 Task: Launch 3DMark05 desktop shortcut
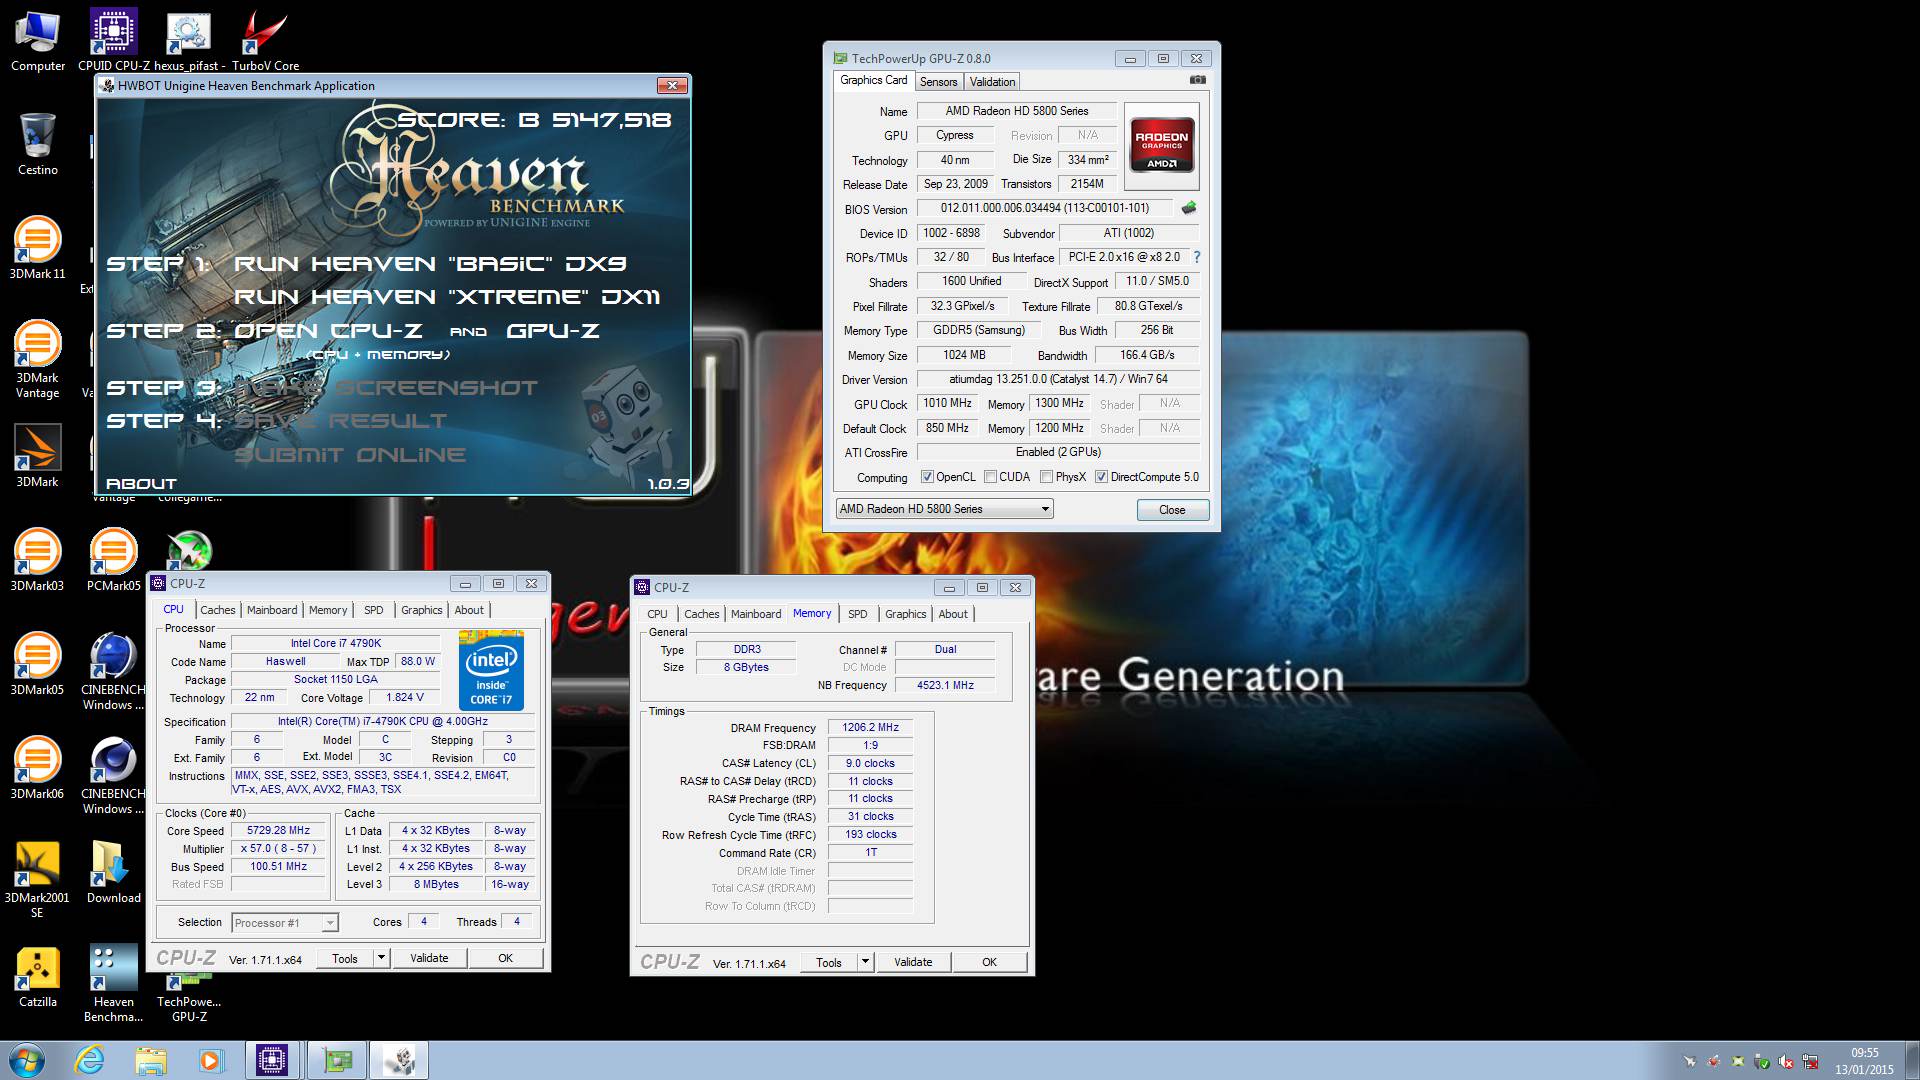(38, 664)
